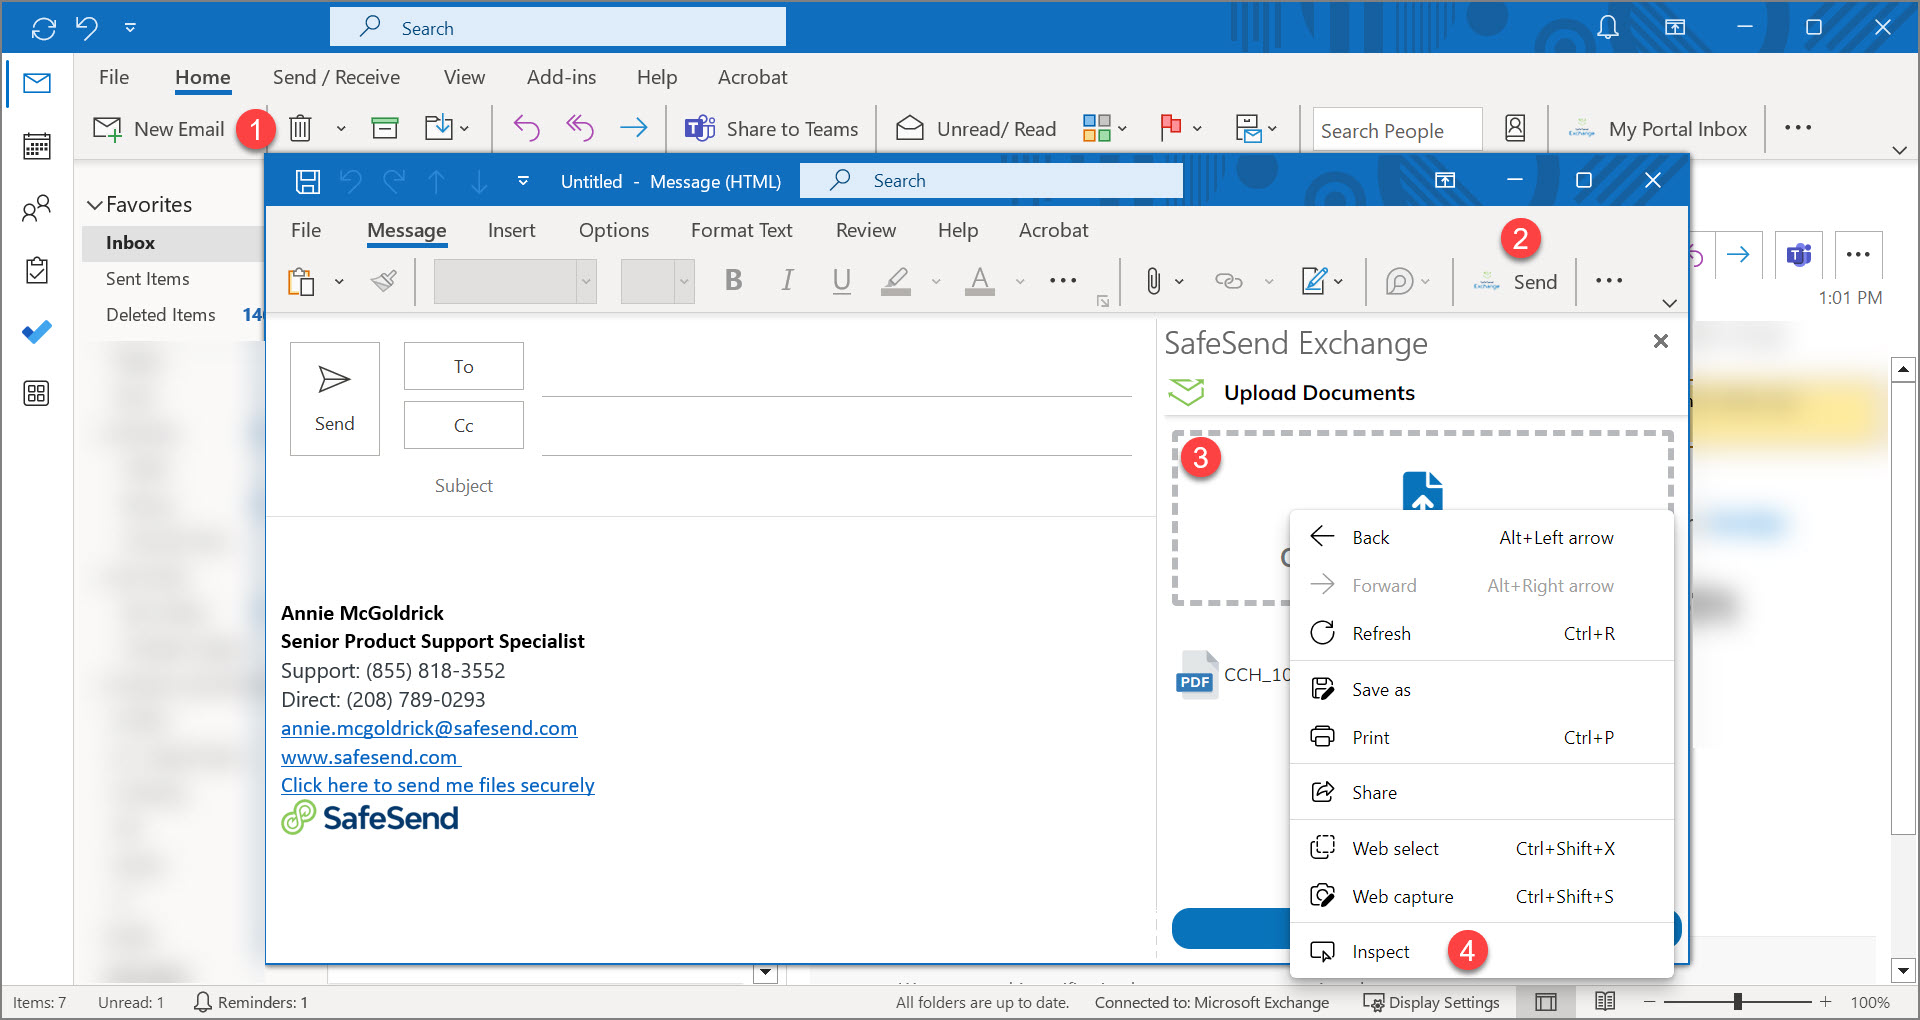Open the Tasks clipboard icon in sidebar
The image size is (1920, 1020).
pyautogui.click(x=37, y=270)
